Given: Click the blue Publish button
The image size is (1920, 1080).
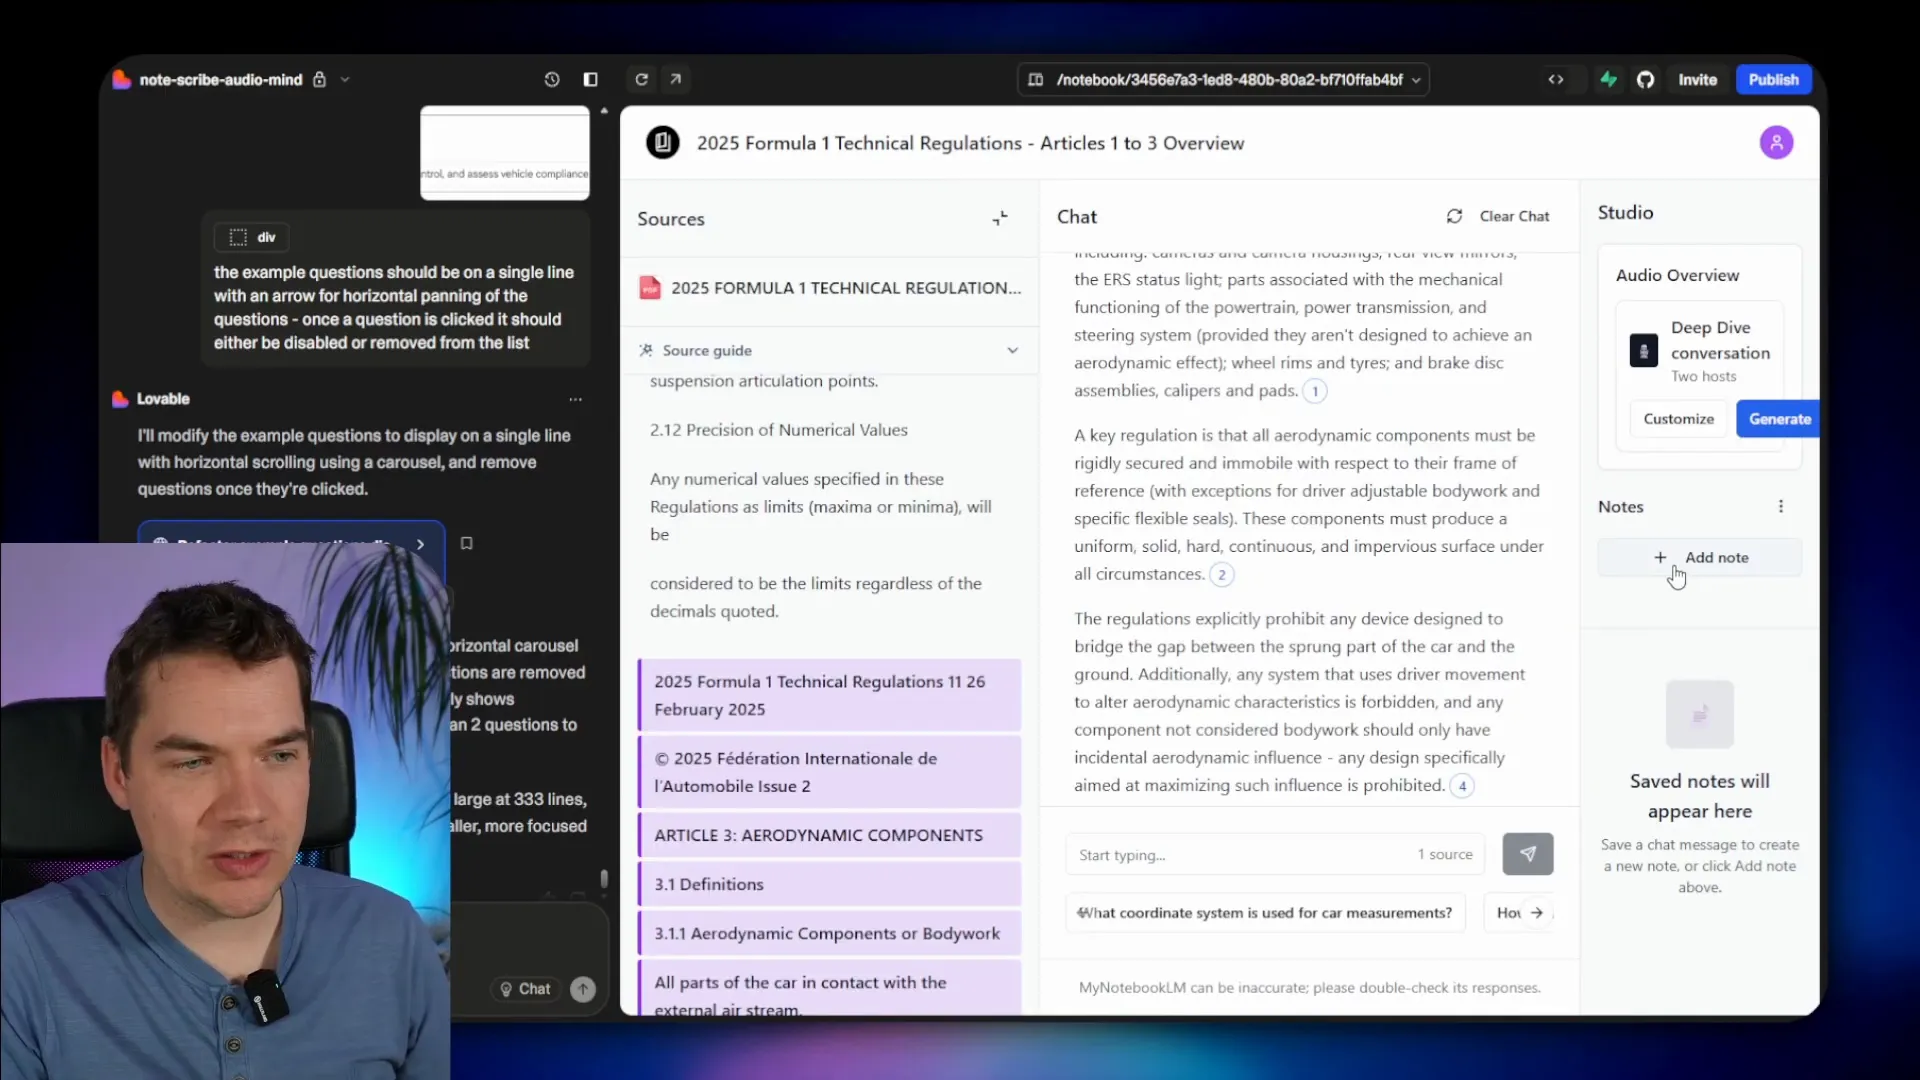Looking at the screenshot, I should (x=1773, y=80).
